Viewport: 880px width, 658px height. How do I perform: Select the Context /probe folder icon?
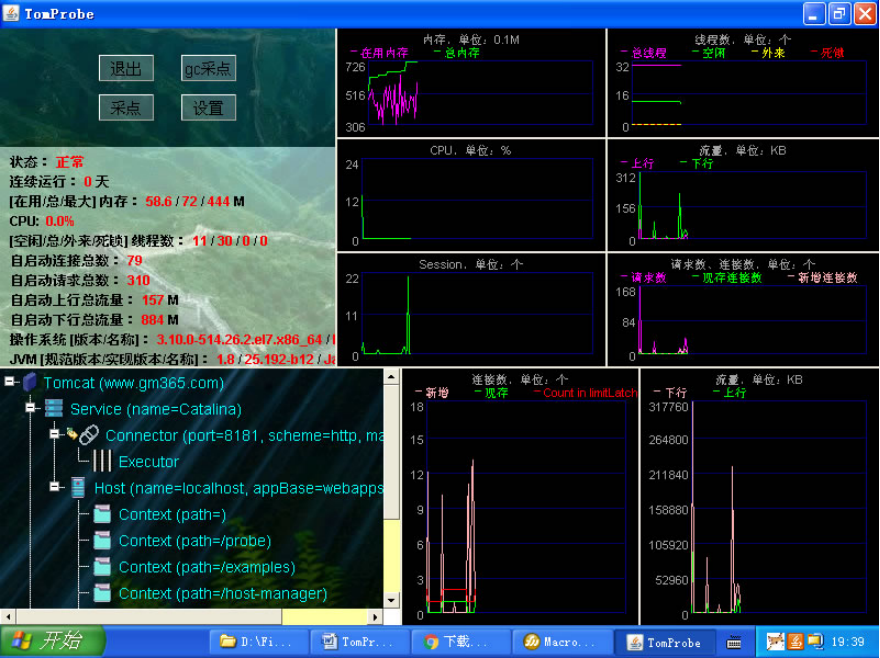(x=102, y=540)
